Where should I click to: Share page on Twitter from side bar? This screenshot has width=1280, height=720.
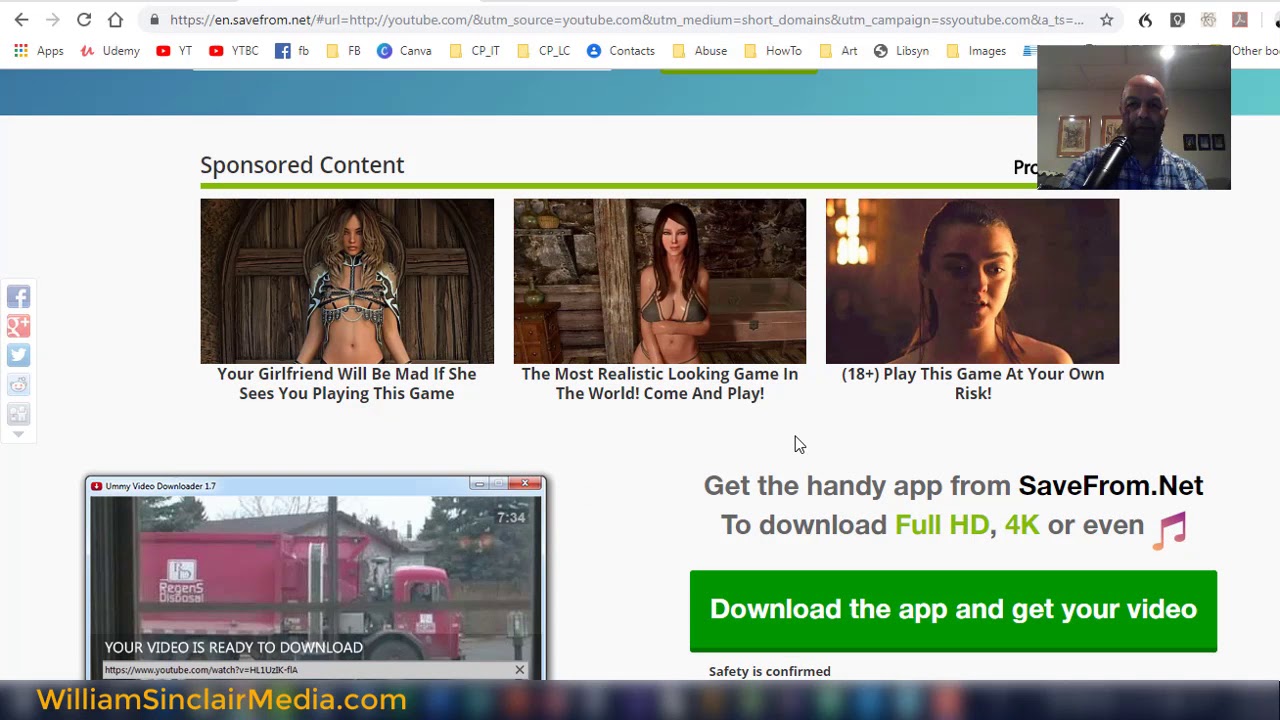click(x=18, y=355)
